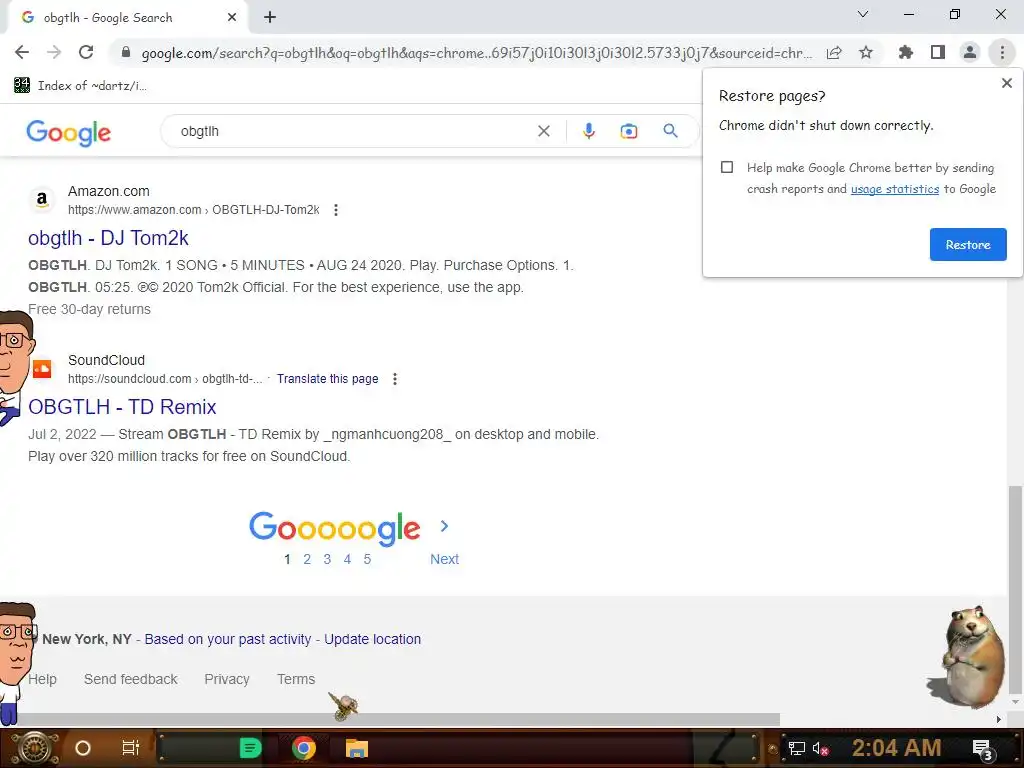Go to results page 2
Image resolution: width=1024 pixels, height=768 pixels.
pyautogui.click(x=307, y=559)
